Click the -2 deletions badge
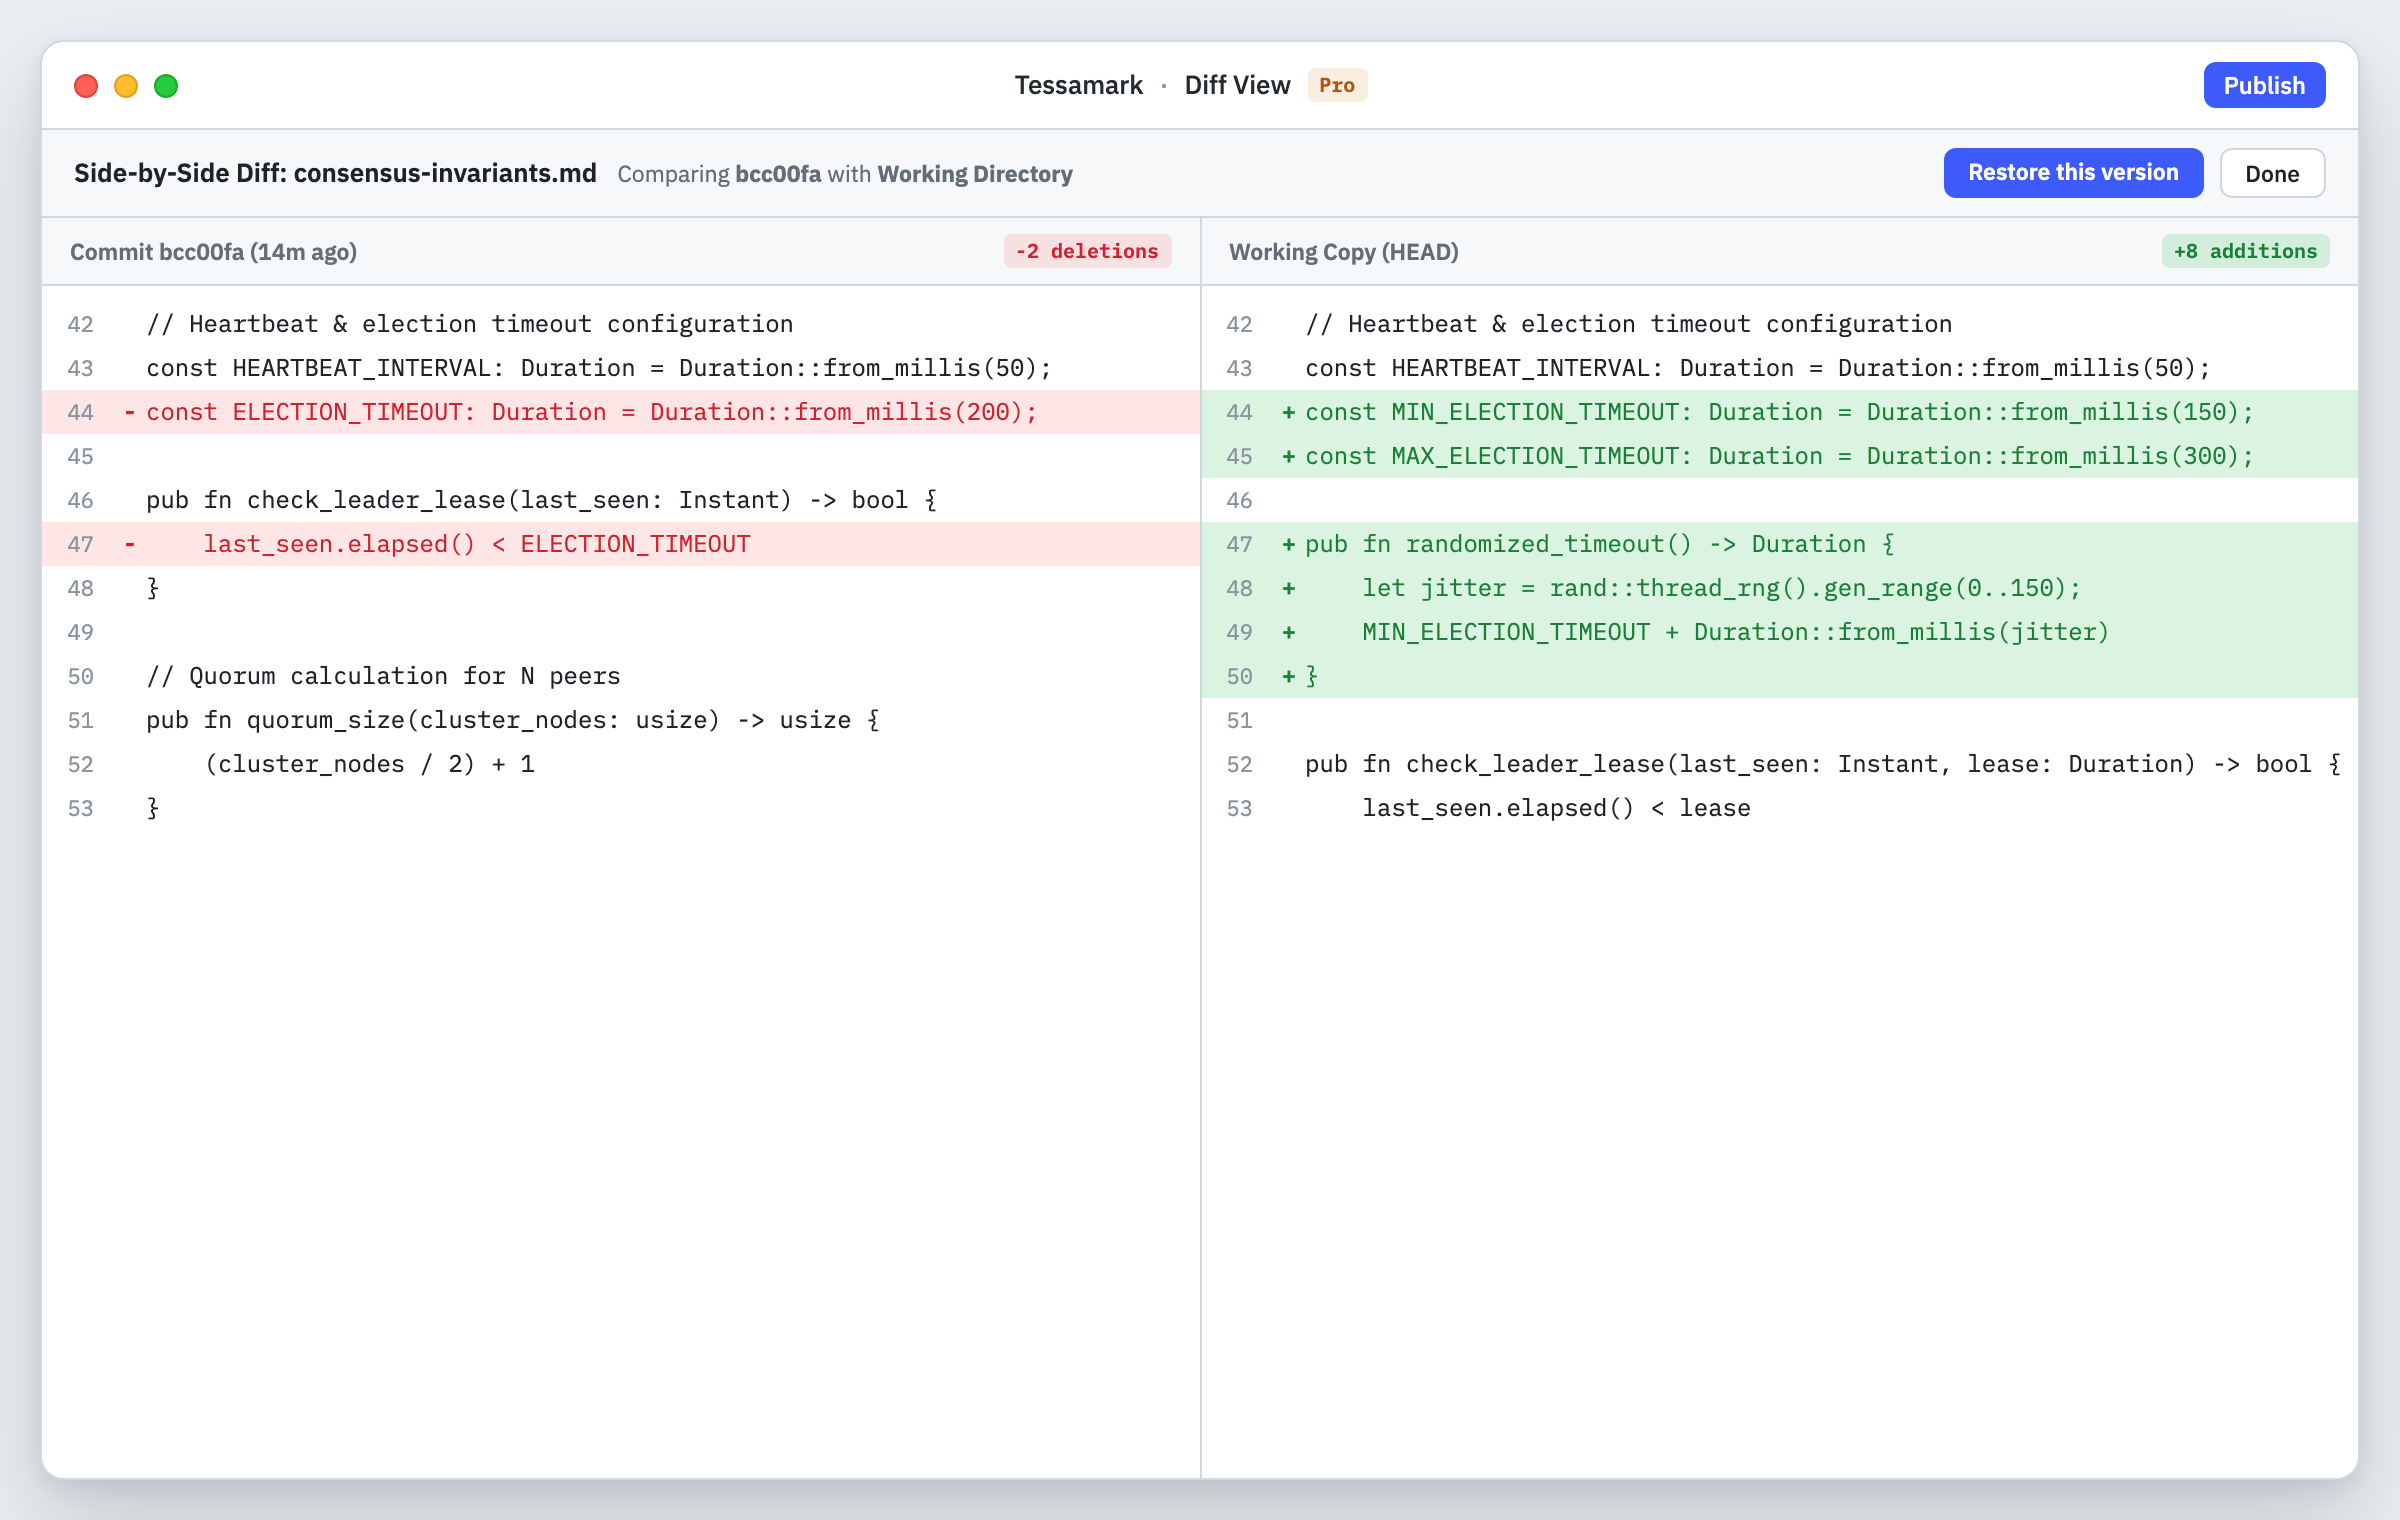This screenshot has height=1520, width=2400. (1087, 251)
